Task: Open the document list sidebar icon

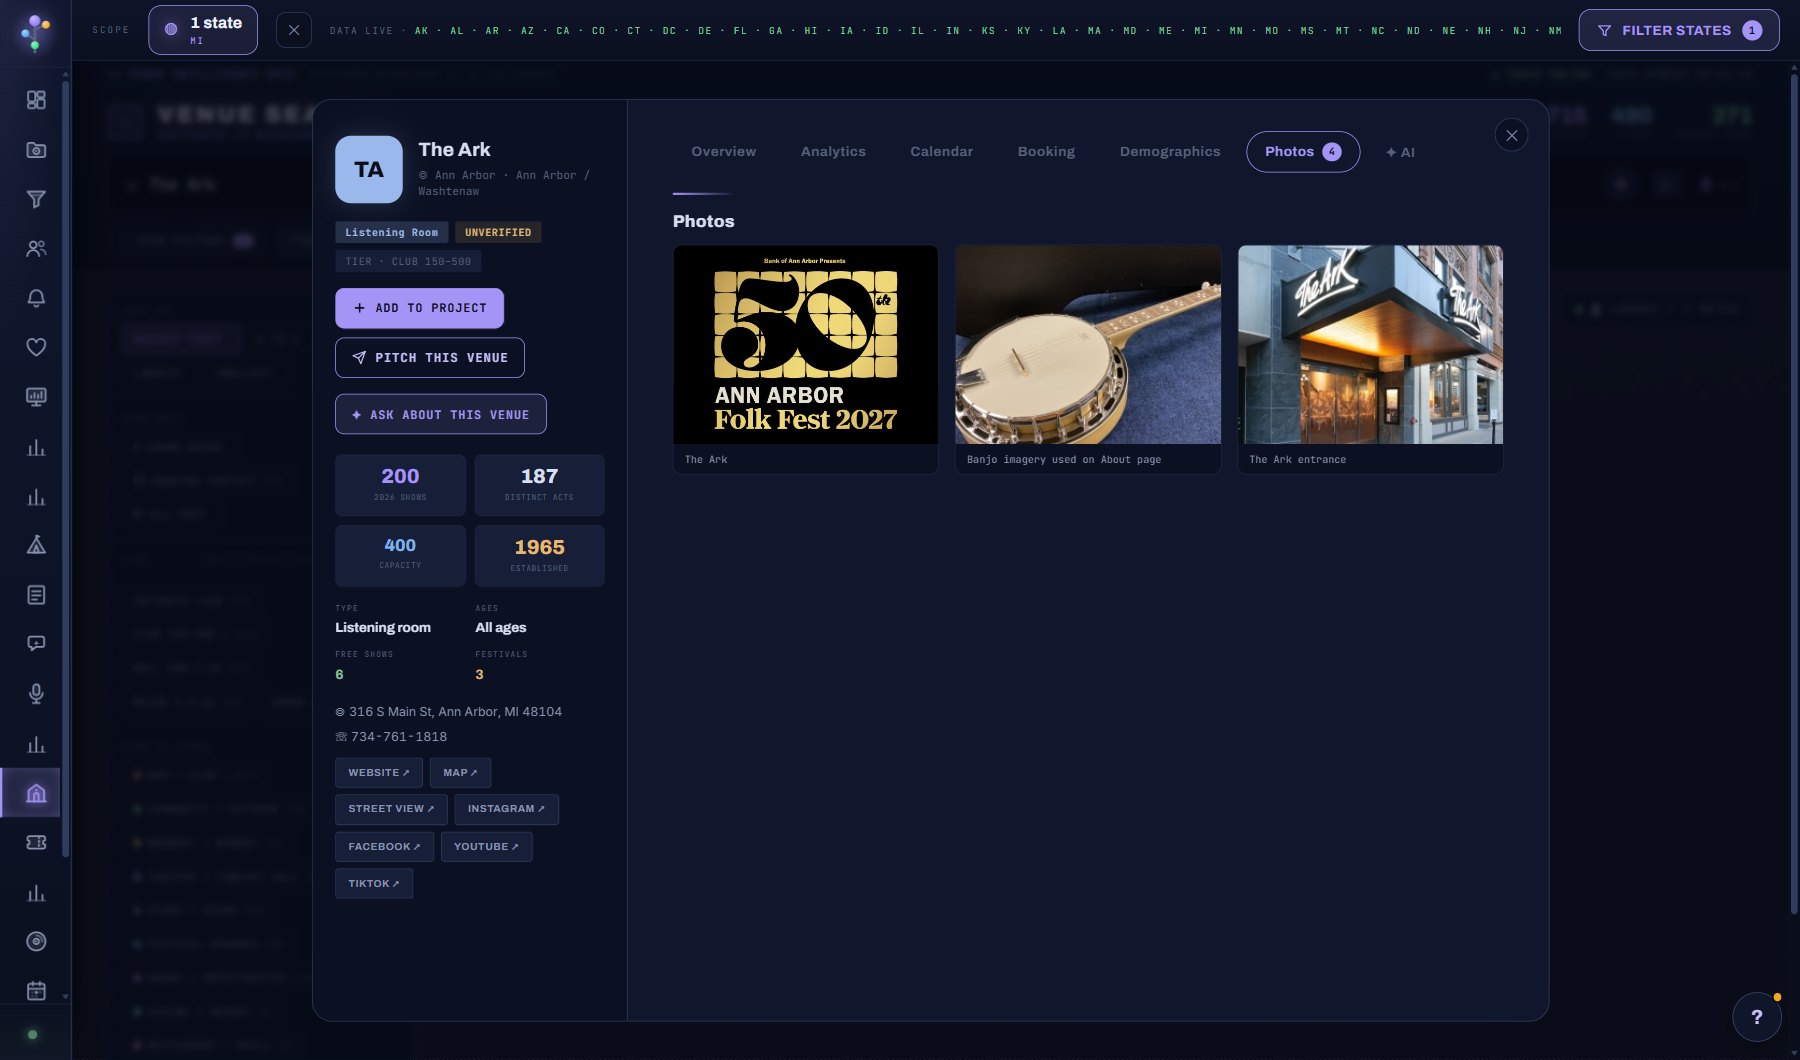Action: coord(36,595)
